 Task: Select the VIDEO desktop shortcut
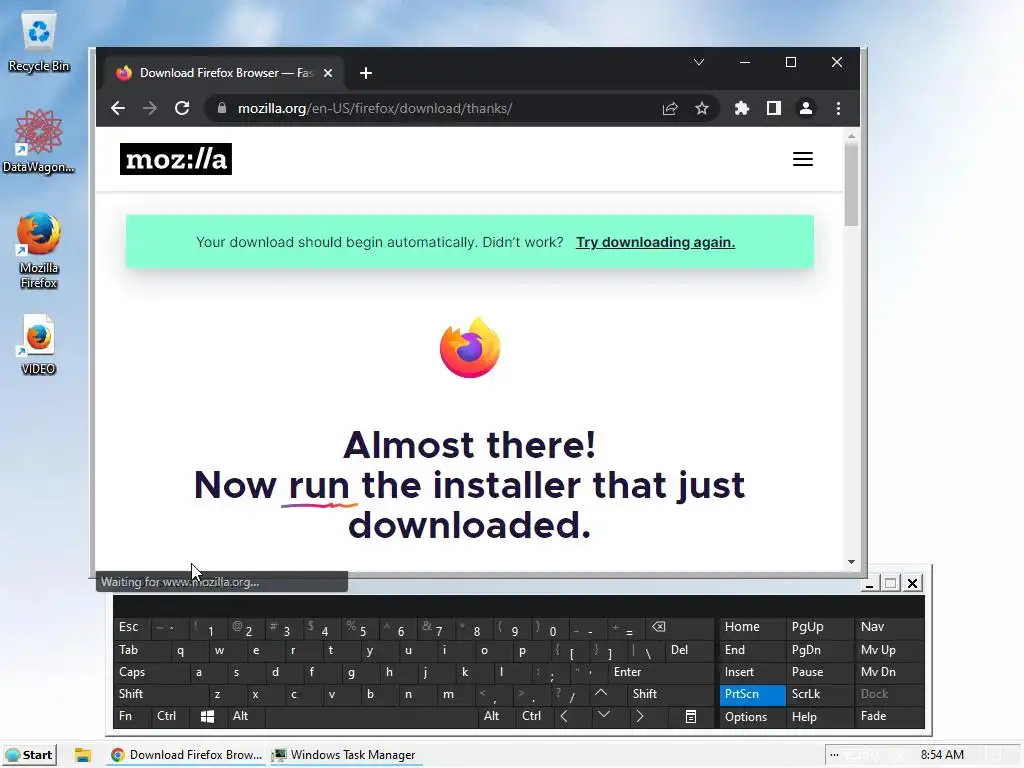[39, 345]
